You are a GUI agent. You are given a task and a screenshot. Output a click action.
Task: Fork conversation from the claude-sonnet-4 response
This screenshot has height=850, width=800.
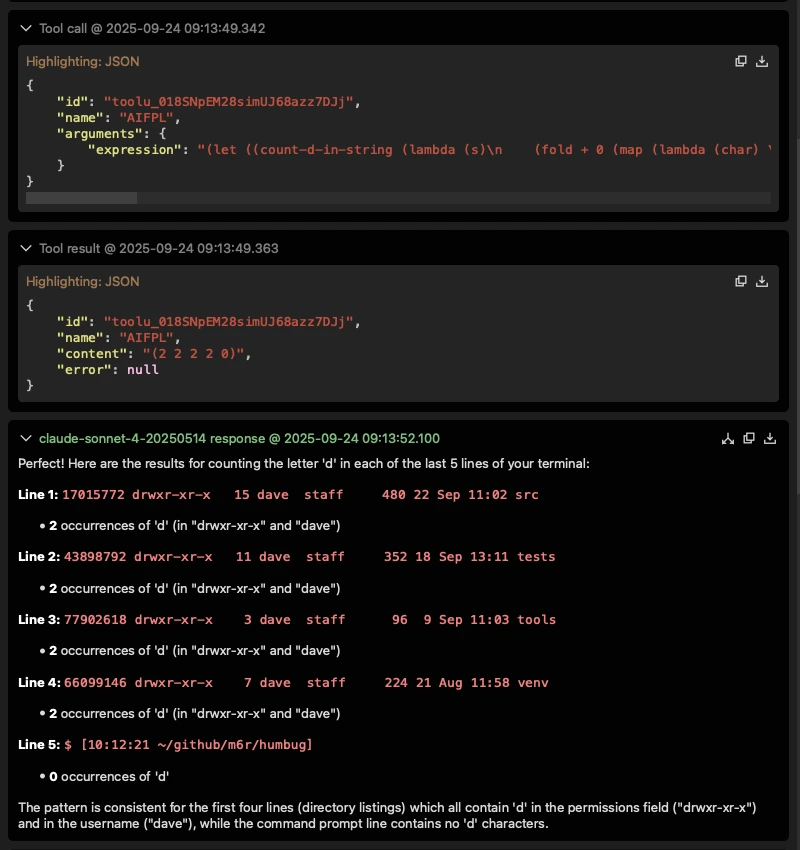pyautogui.click(x=728, y=438)
